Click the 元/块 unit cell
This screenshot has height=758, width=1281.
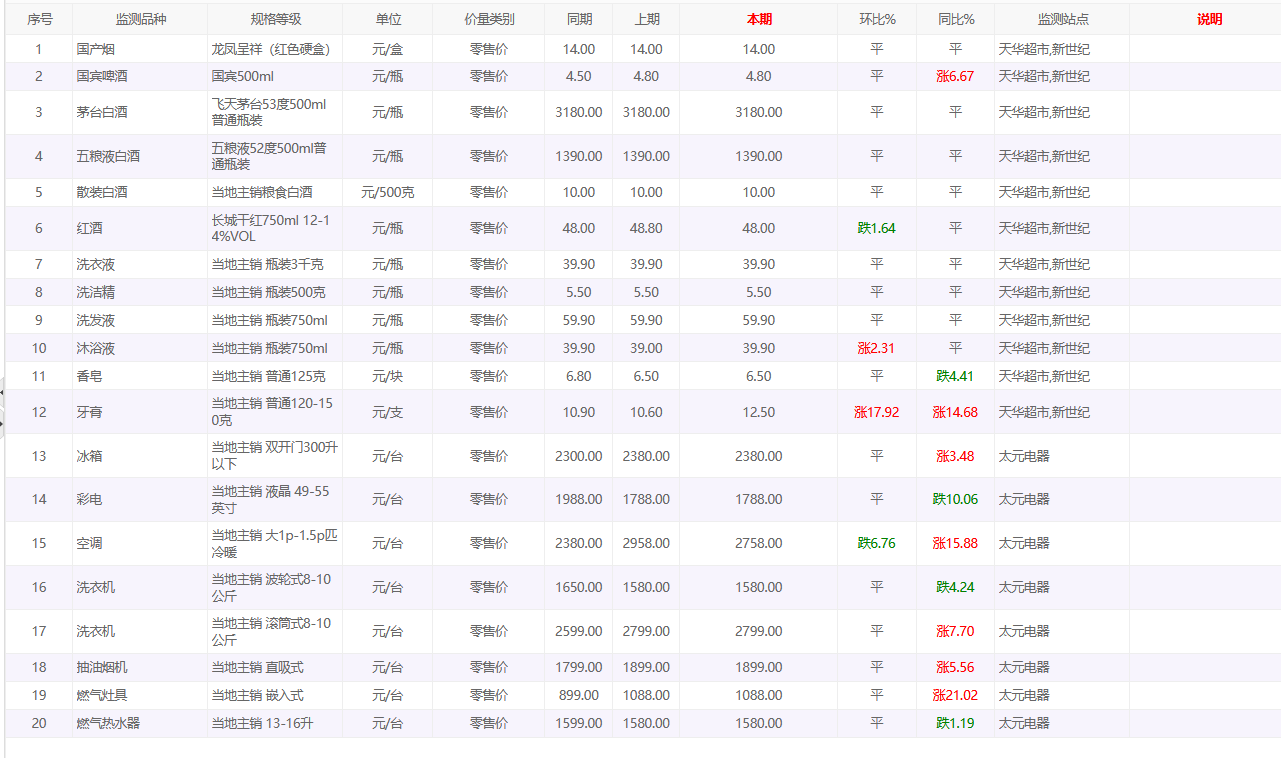tap(388, 376)
